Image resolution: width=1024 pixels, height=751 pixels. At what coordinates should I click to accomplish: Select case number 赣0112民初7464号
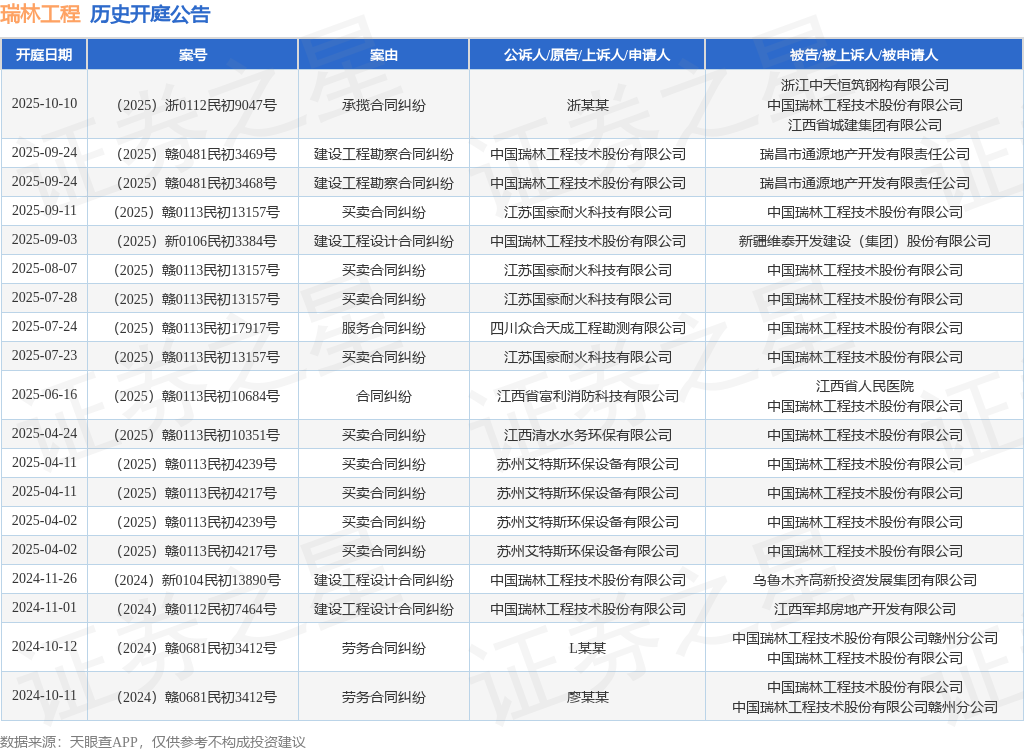pos(193,609)
